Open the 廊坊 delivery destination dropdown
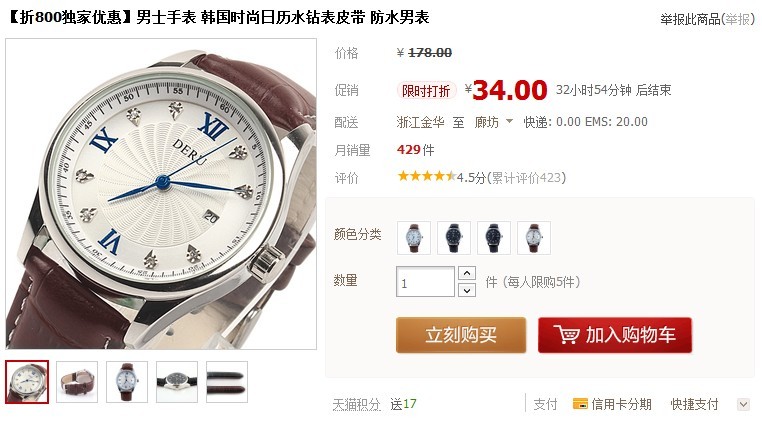762x424 pixels. (x=494, y=122)
